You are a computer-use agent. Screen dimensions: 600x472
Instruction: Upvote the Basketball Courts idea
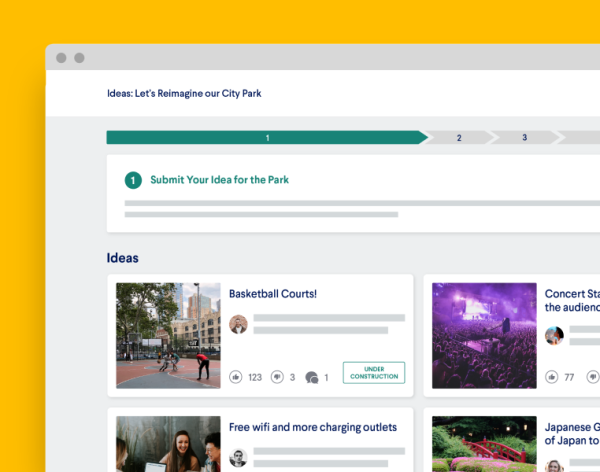point(236,377)
